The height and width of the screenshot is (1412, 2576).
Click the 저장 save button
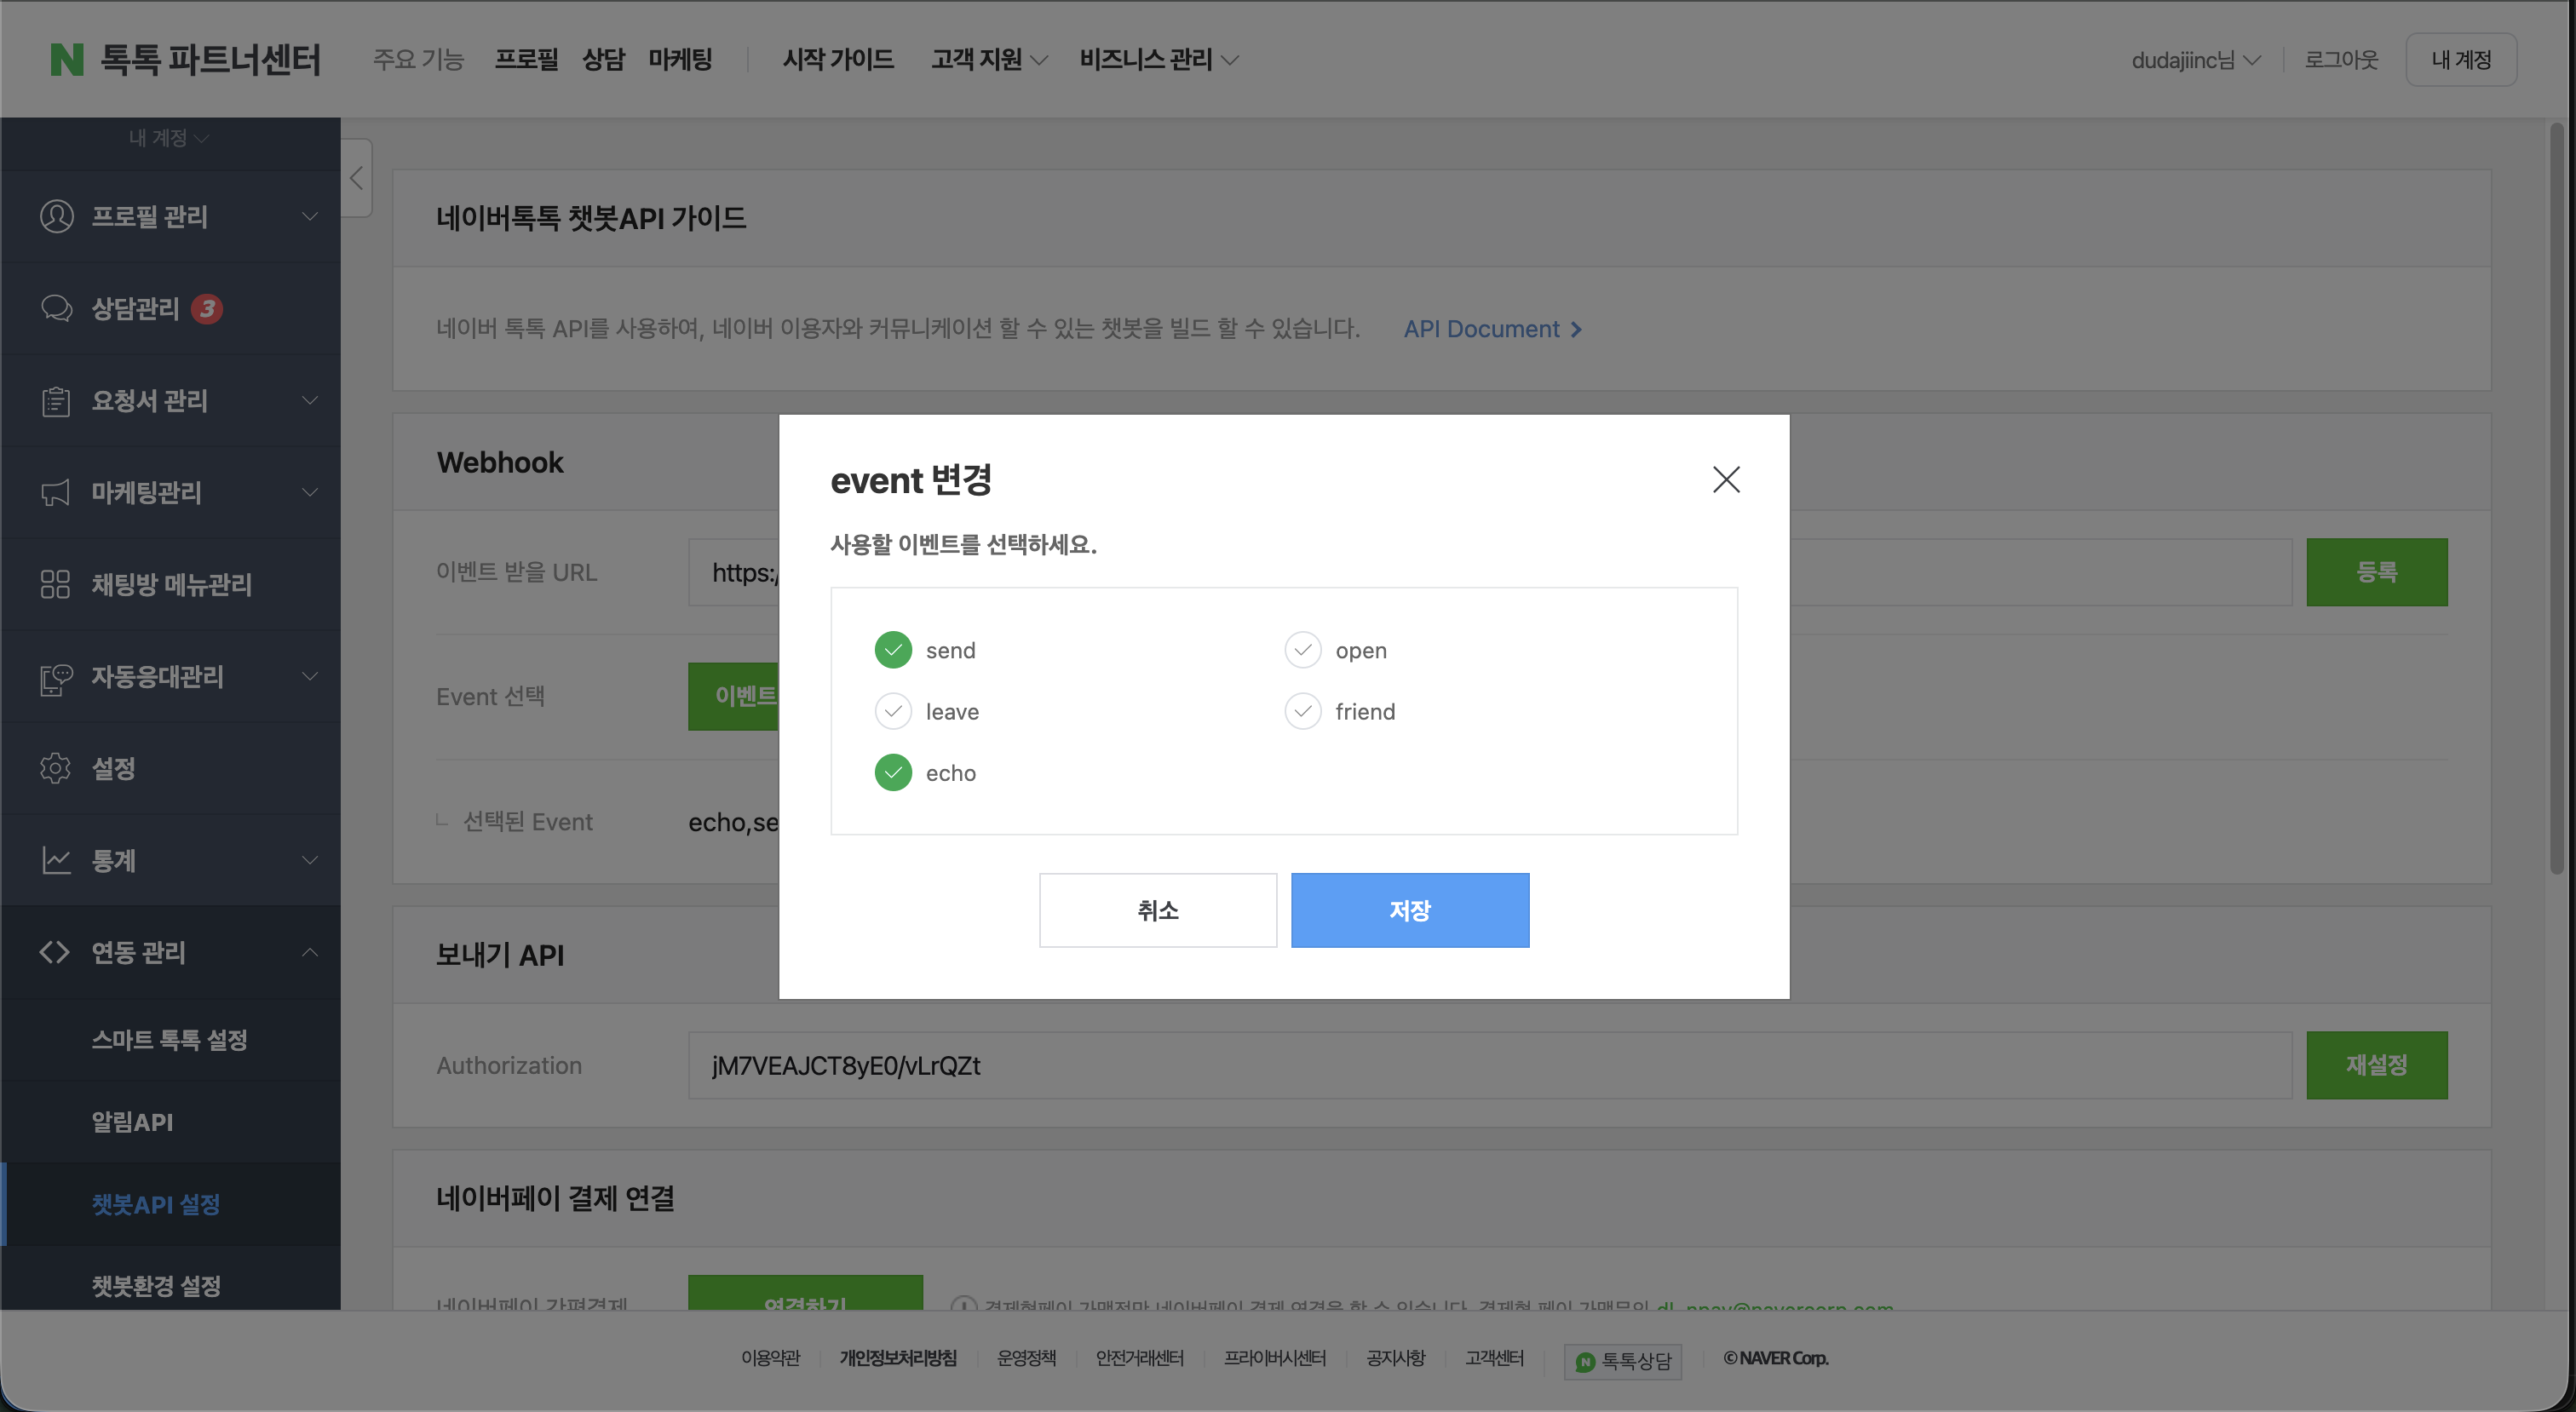coord(1410,910)
